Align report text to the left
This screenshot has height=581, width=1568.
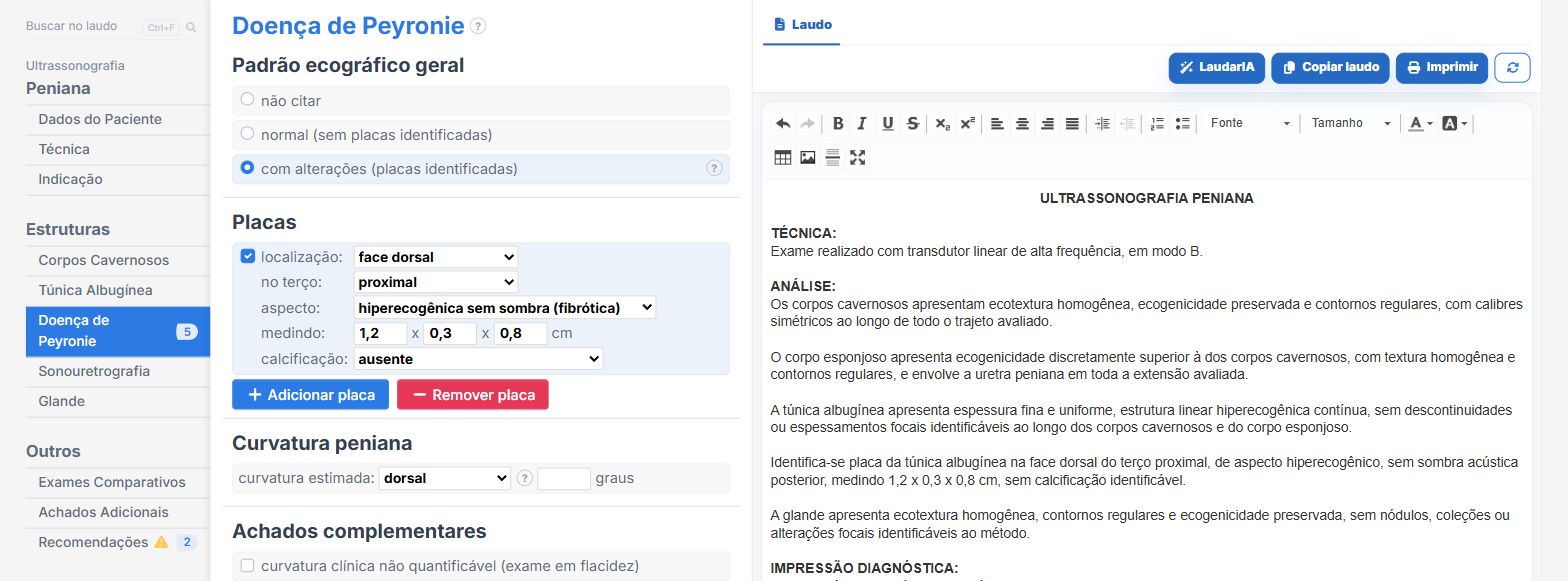997,124
